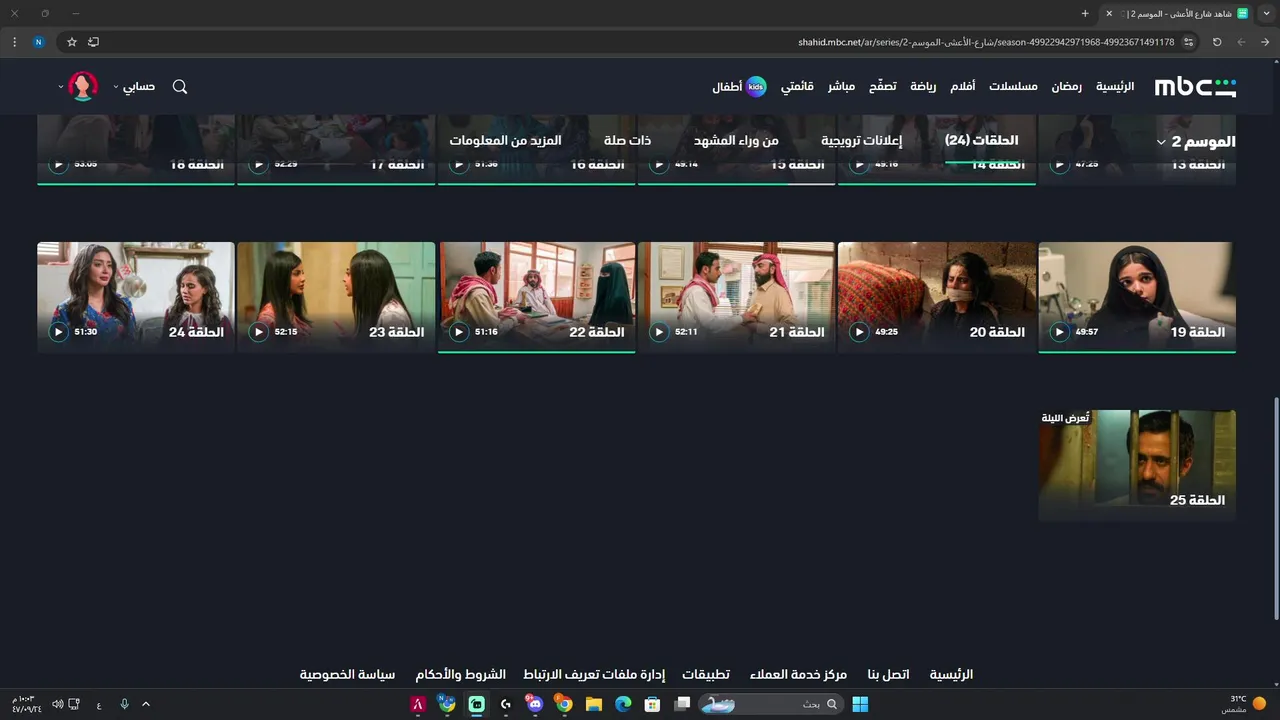
Task: Expand the account menu حسابي
Action: pos(134,87)
